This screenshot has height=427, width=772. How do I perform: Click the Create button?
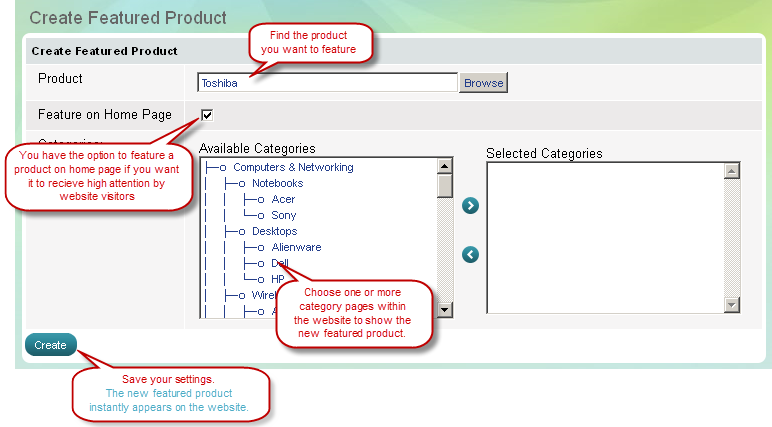(50, 345)
